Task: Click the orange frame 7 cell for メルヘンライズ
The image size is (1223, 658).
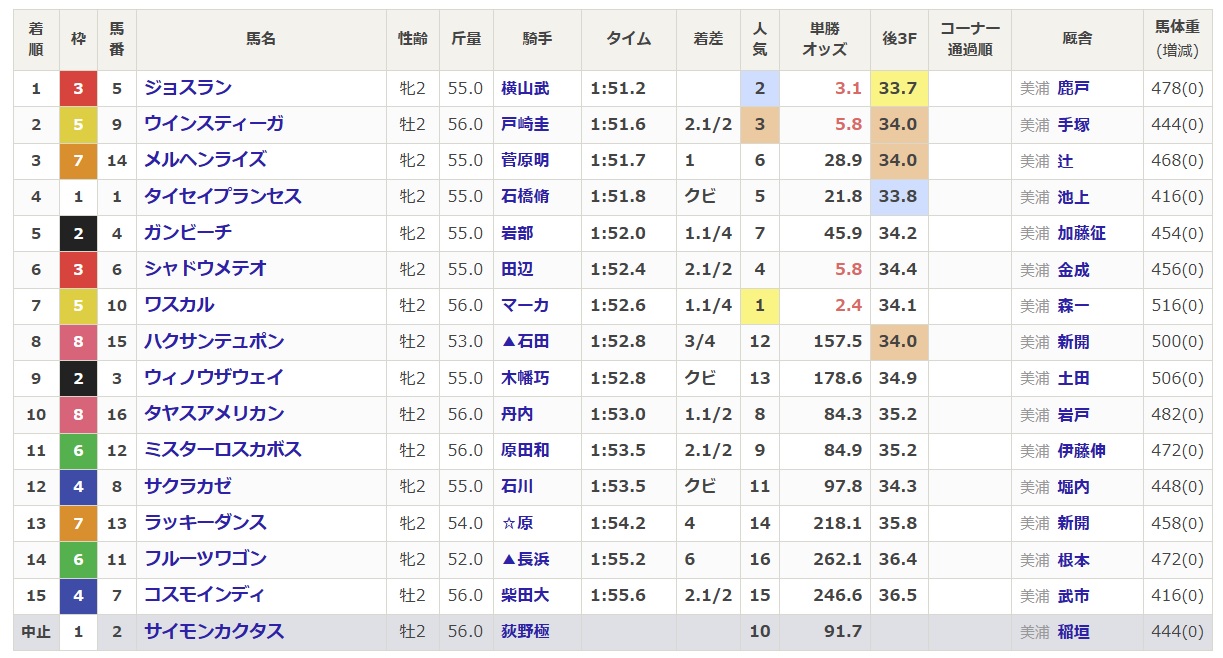Action: pos(78,160)
